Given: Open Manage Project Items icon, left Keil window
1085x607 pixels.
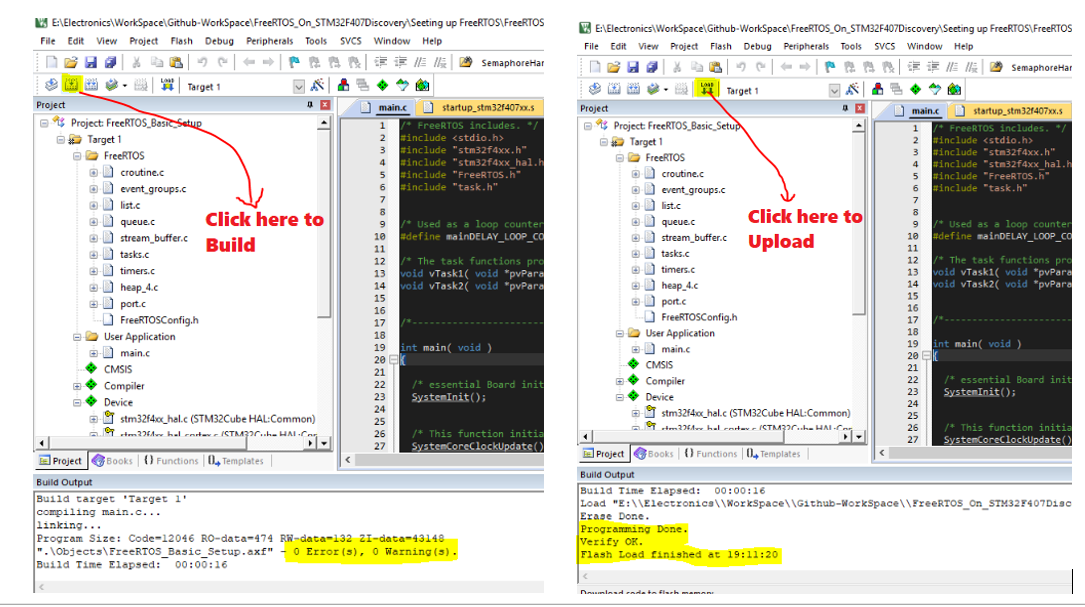Looking at the screenshot, I should (x=343, y=85).
